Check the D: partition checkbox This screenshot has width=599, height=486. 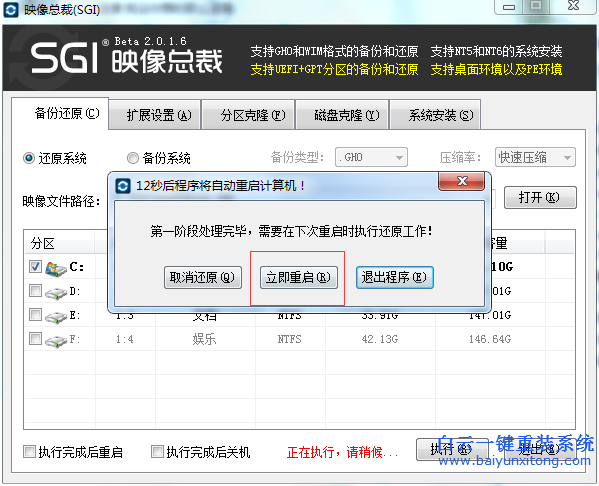36,291
